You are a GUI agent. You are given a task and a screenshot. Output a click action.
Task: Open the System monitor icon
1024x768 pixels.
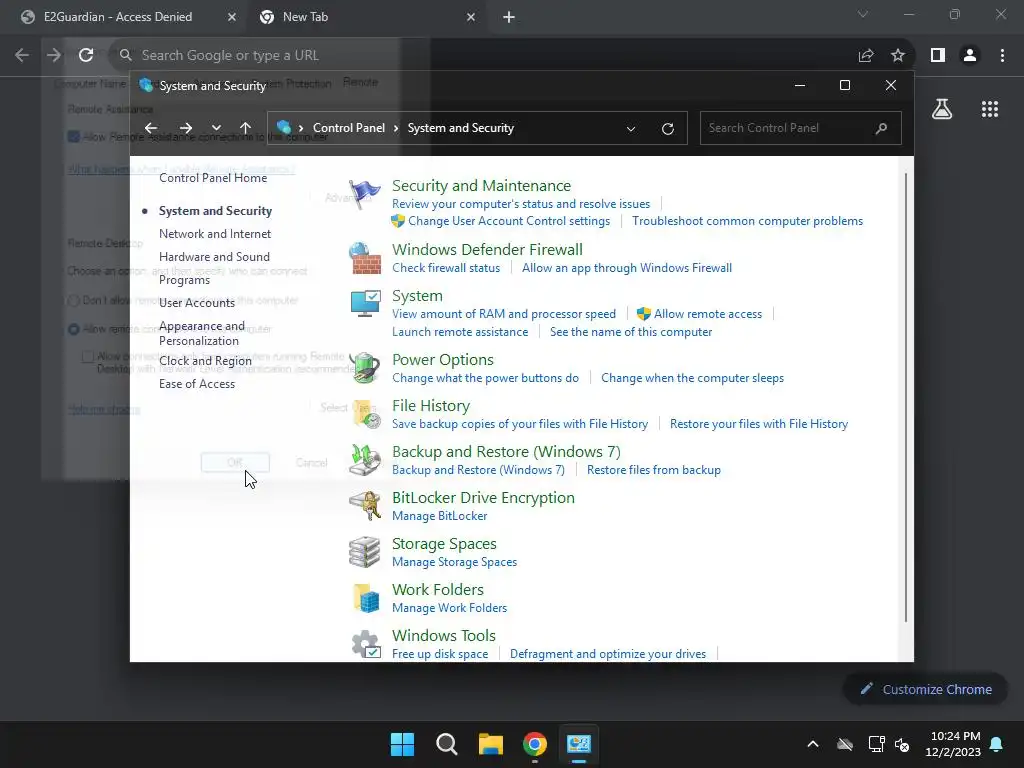(x=364, y=304)
